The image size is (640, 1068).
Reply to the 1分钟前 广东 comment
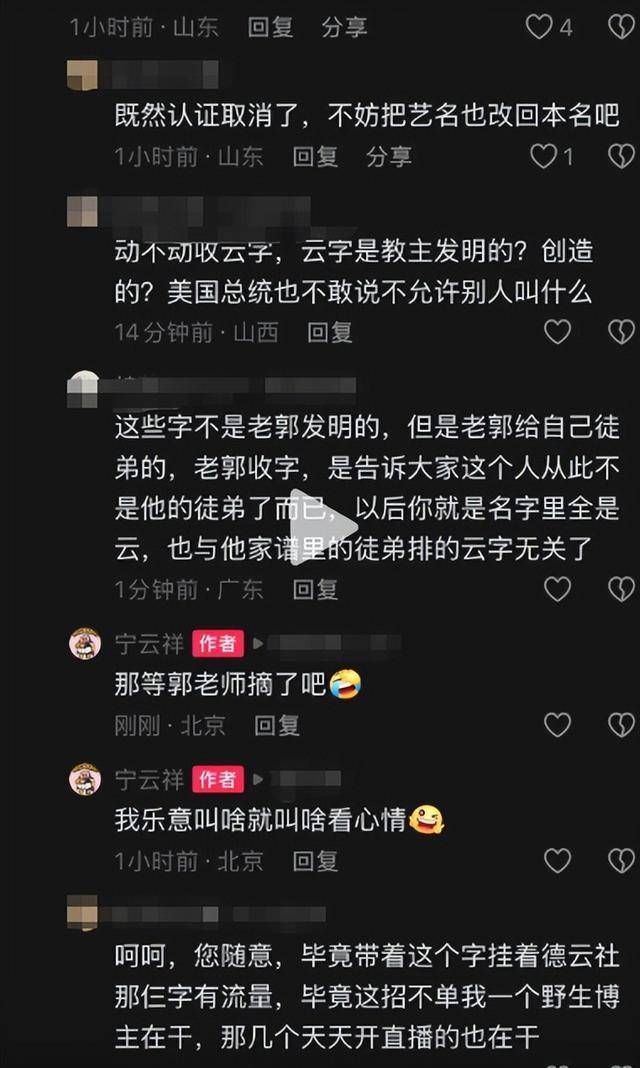coord(315,588)
